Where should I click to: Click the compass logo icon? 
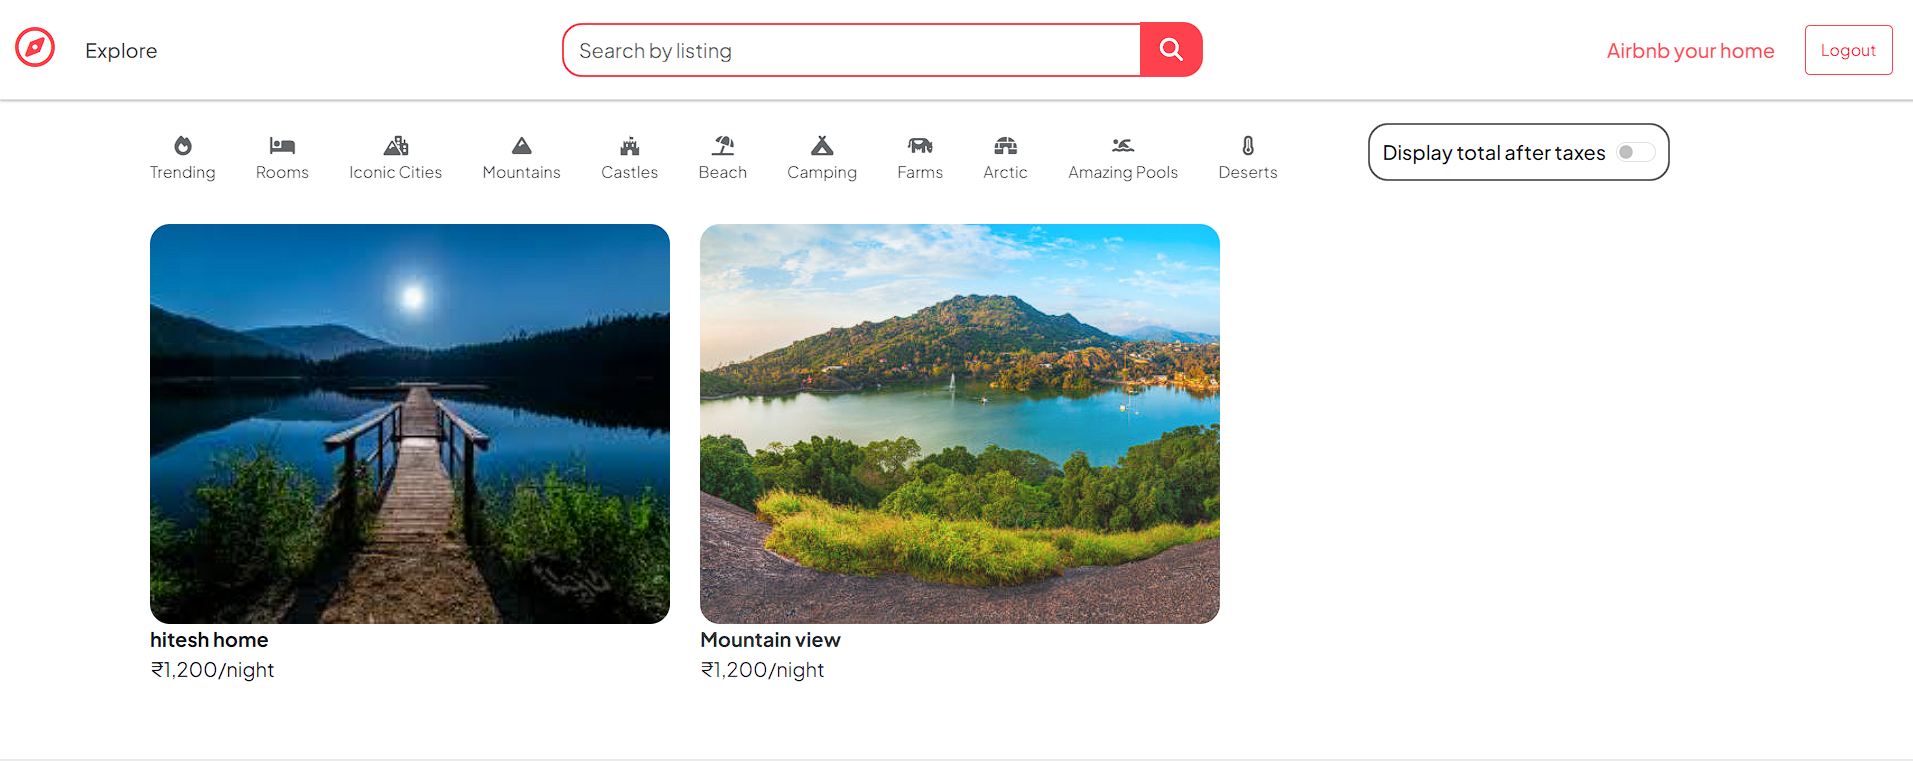[35, 48]
